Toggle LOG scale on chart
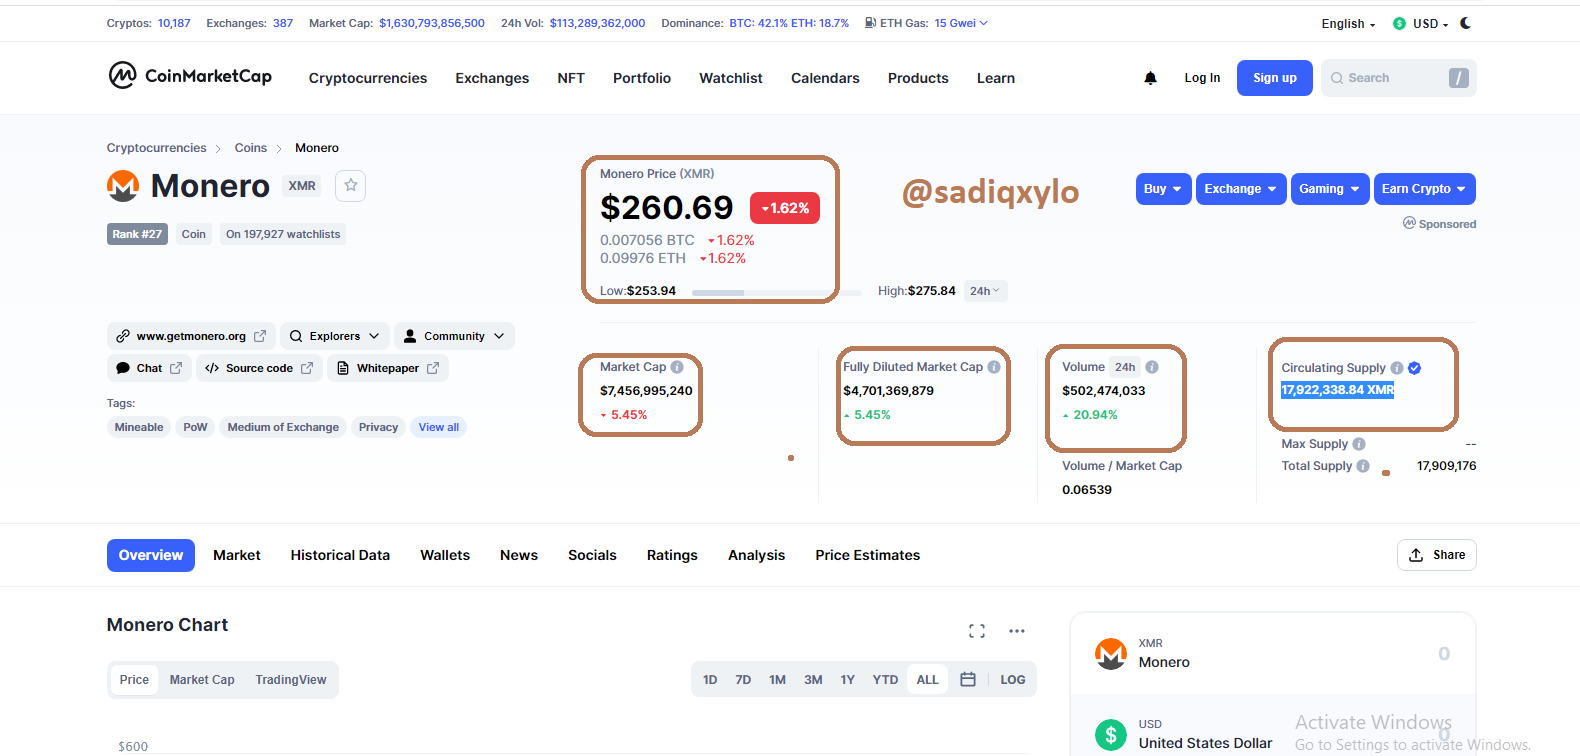Screen dimensions: 1580x756 [x=1013, y=680]
